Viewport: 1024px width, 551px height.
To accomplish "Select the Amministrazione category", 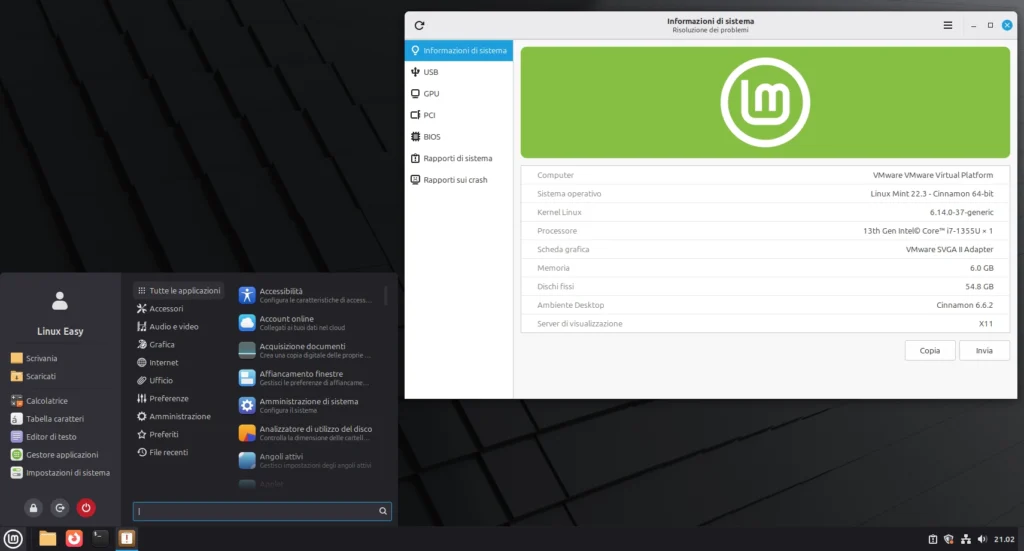I will pos(178,417).
